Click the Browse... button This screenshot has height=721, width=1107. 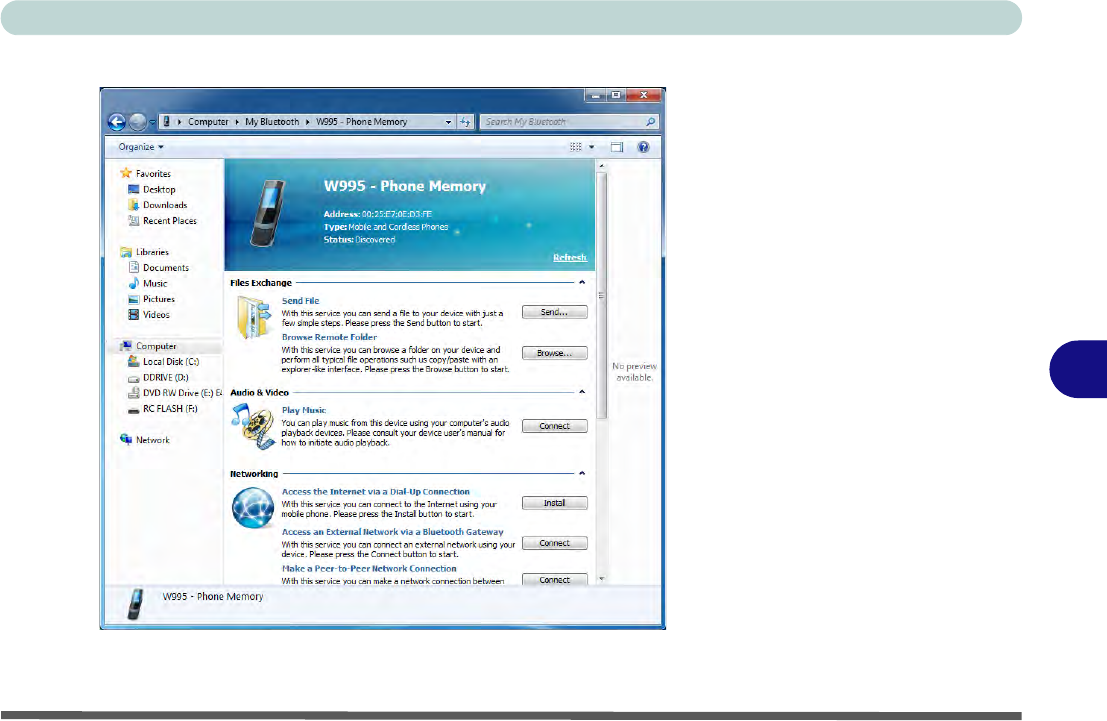[x=554, y=353]
